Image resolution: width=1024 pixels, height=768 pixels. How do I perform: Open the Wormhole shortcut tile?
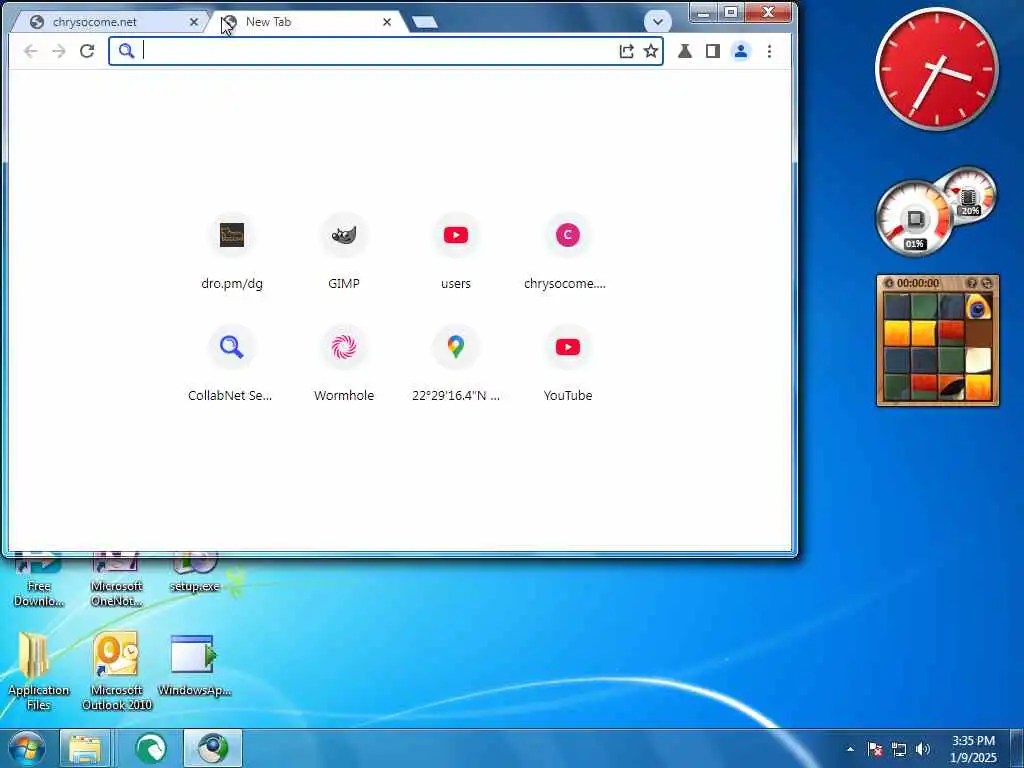pyautogui.click(x=344, y=363)
